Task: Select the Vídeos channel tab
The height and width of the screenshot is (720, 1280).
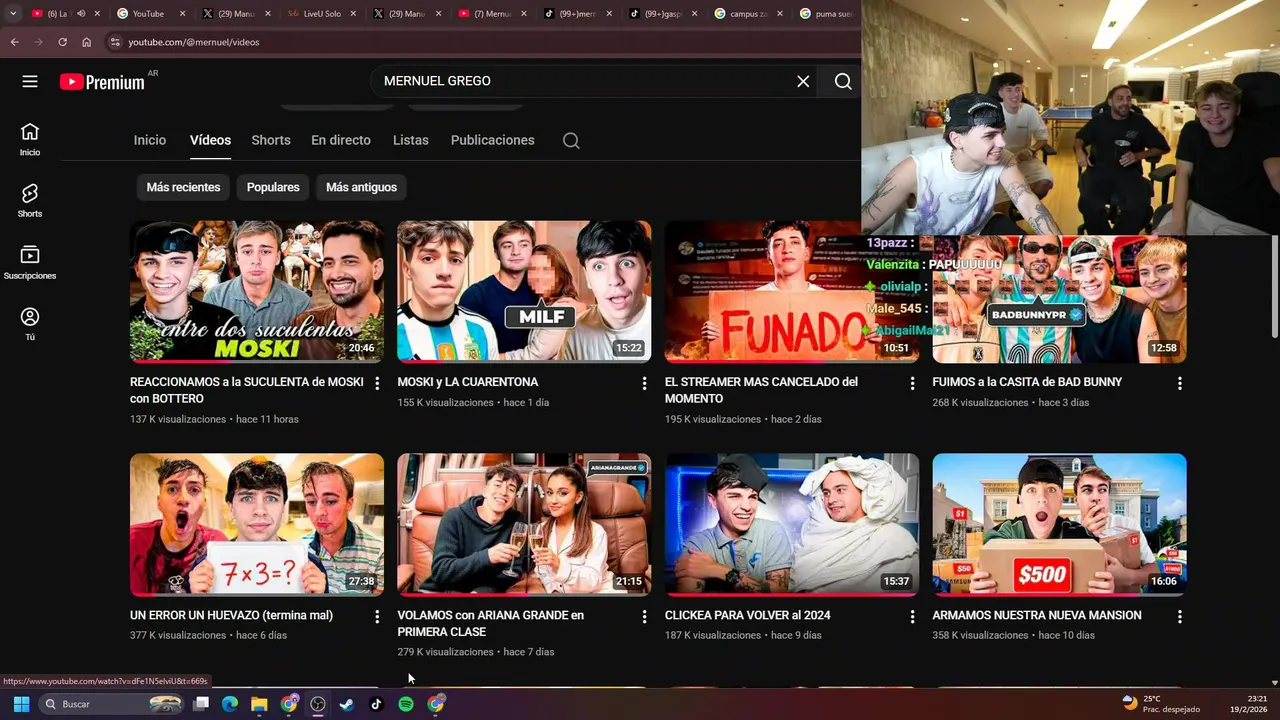Action: 210,140
